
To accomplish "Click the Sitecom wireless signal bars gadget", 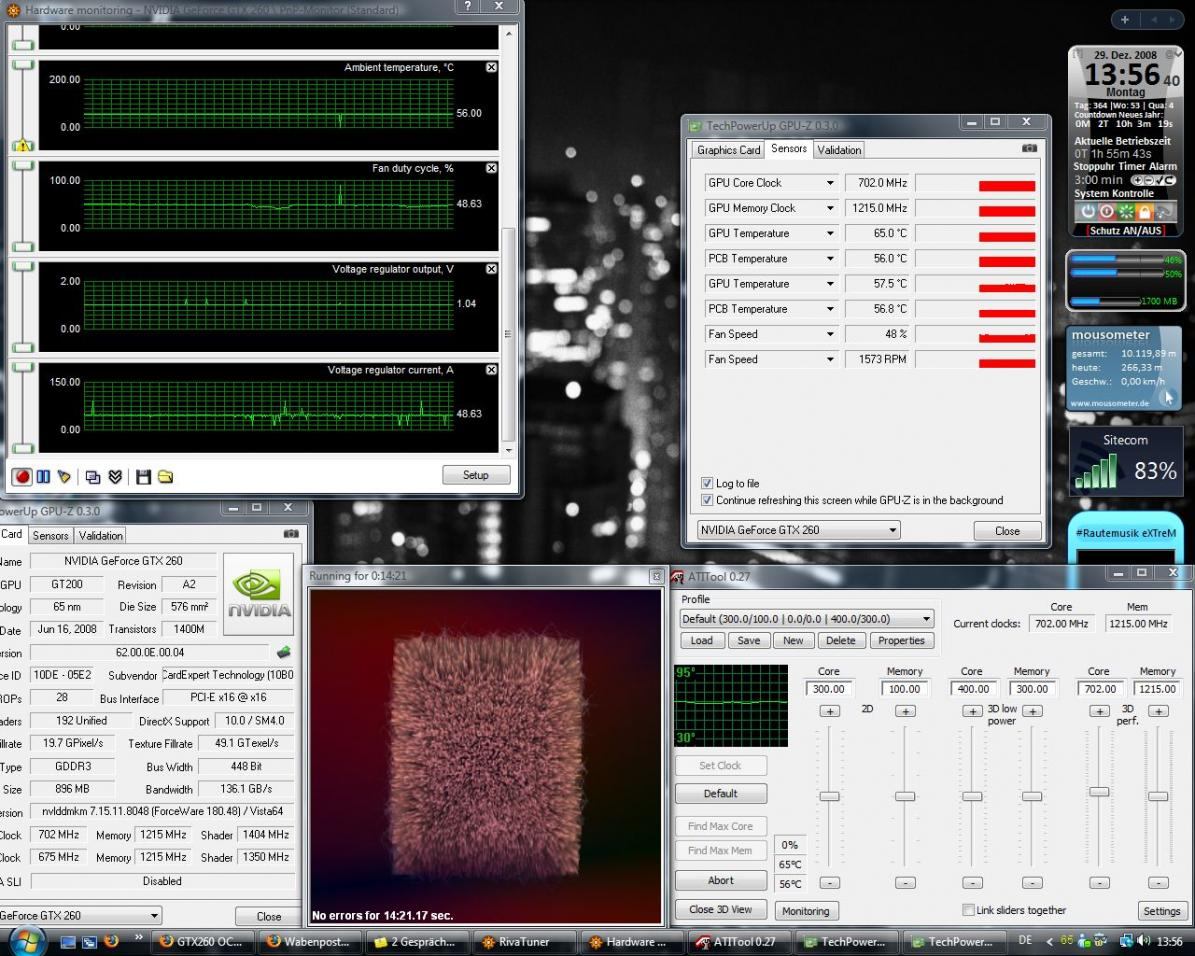I will click(1095, 471).
